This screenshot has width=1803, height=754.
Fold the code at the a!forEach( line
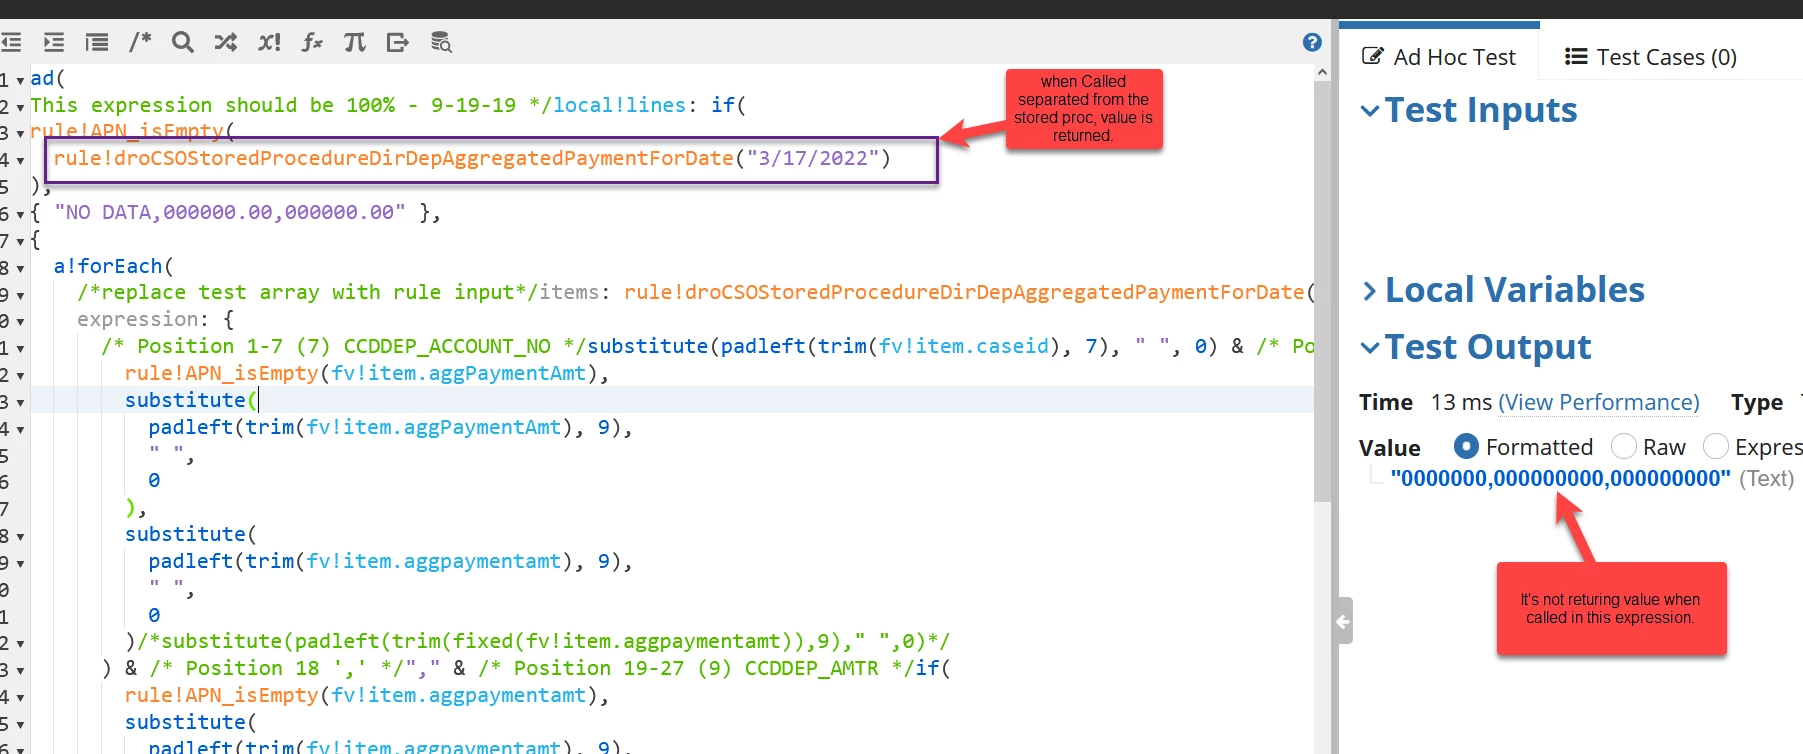(20, 268)
